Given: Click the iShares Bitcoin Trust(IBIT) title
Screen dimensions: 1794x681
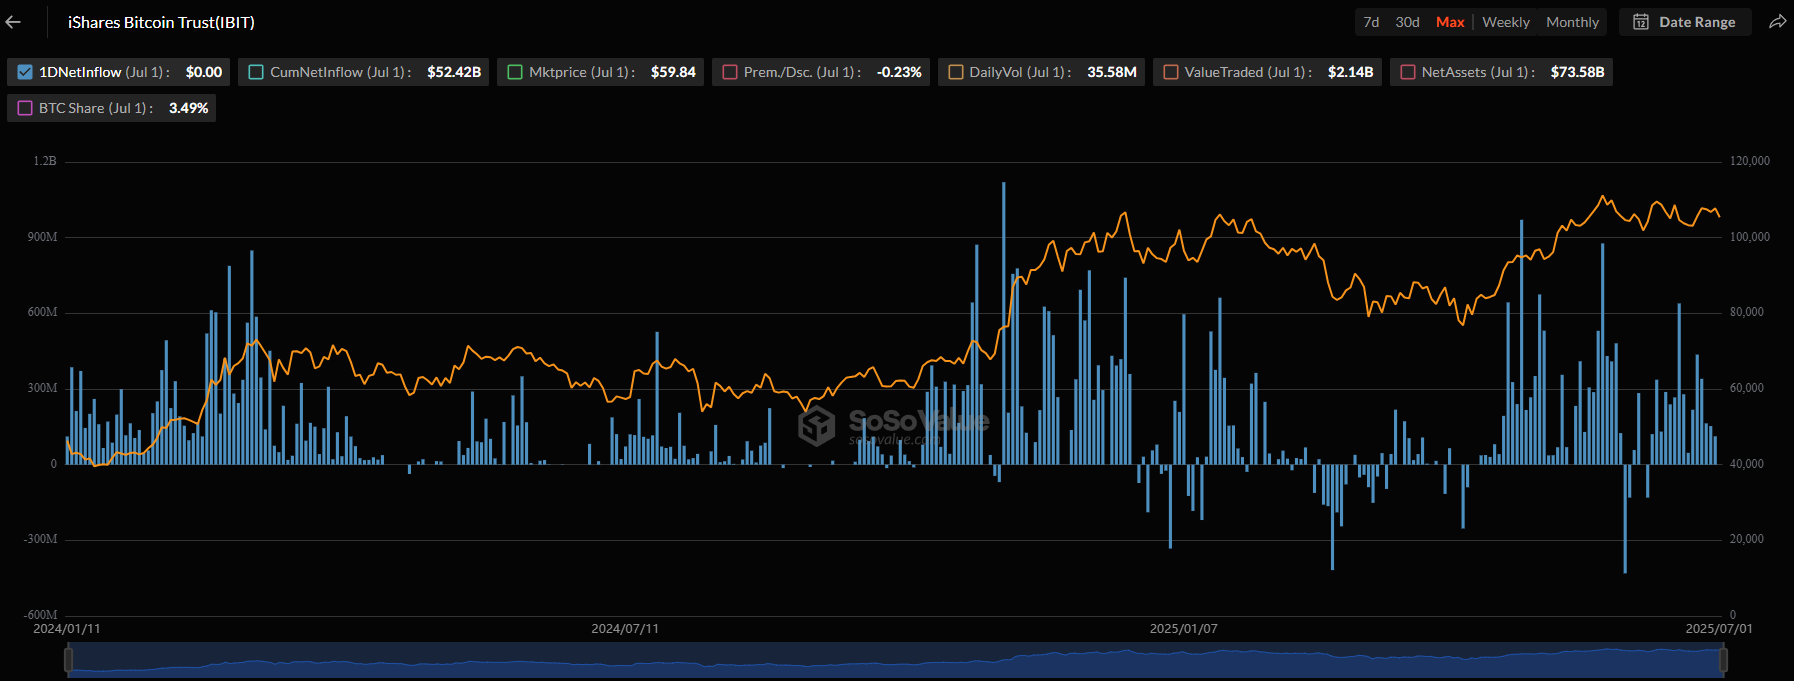Looking at the screenshot, I should [x=161, y=22].
